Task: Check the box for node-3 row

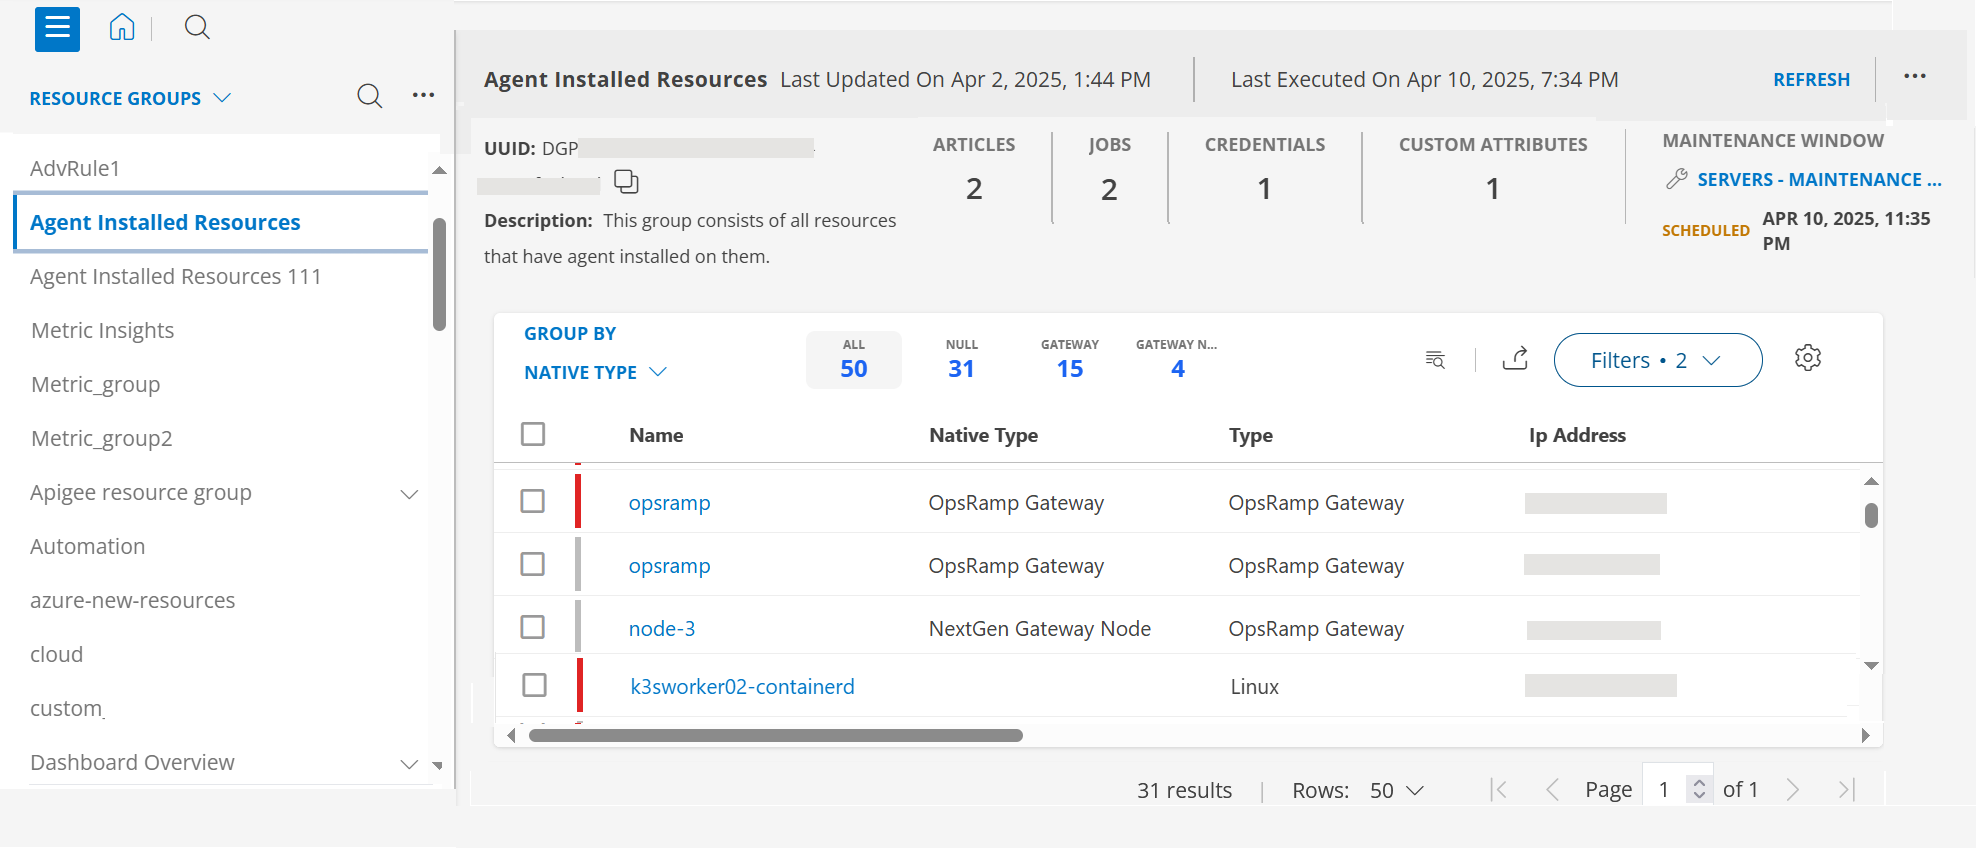Action: (533, 627)
